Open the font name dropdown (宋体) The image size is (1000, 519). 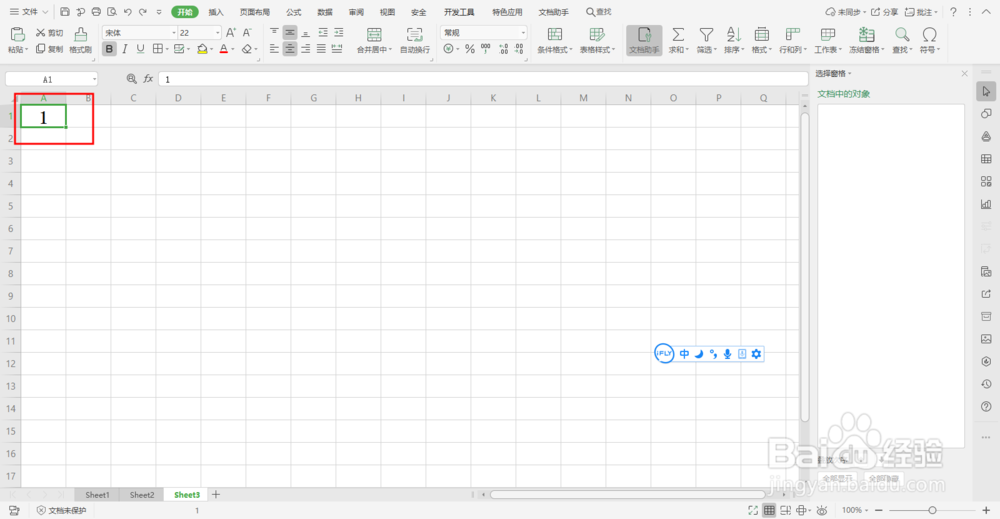point(174,33)
